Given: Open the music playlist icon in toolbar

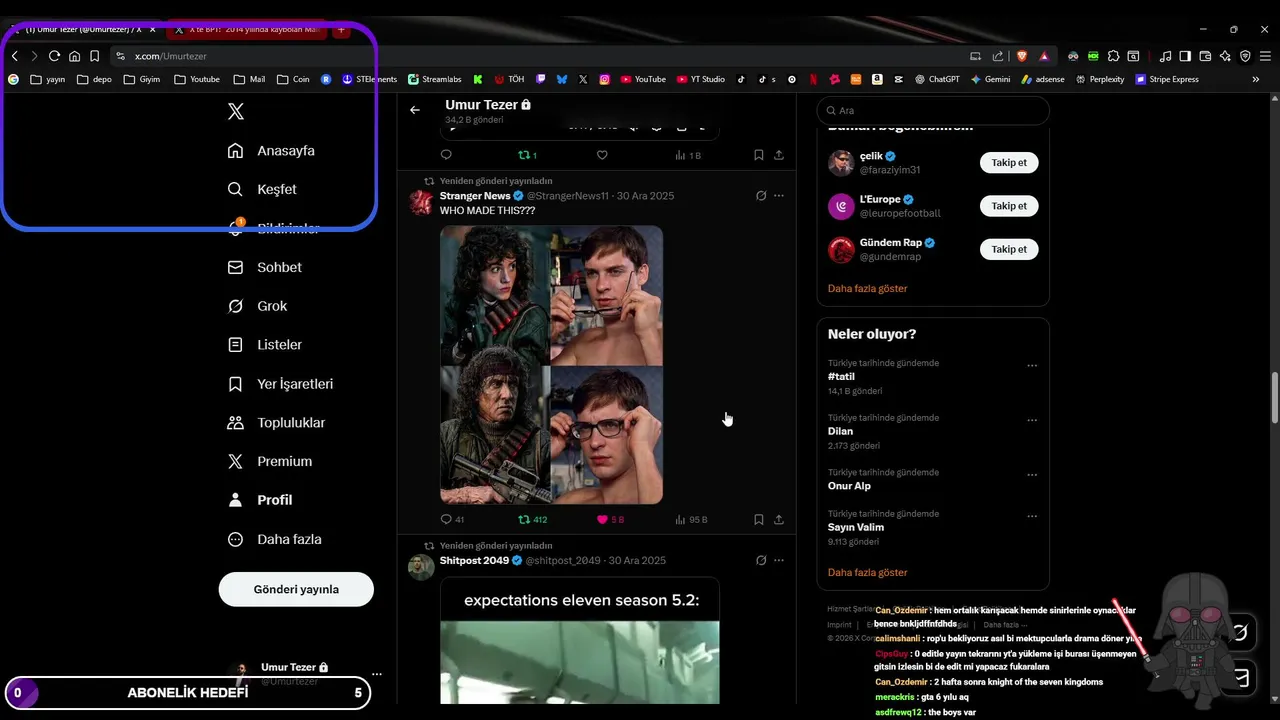Looking at the screenshot, I should (1165, 56).
